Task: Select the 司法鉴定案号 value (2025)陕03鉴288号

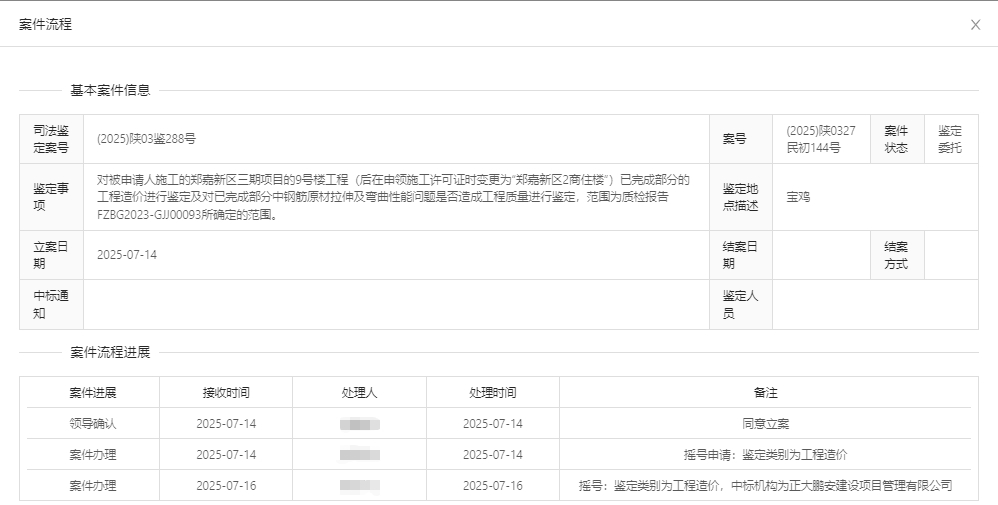Action: click(146, 140)
